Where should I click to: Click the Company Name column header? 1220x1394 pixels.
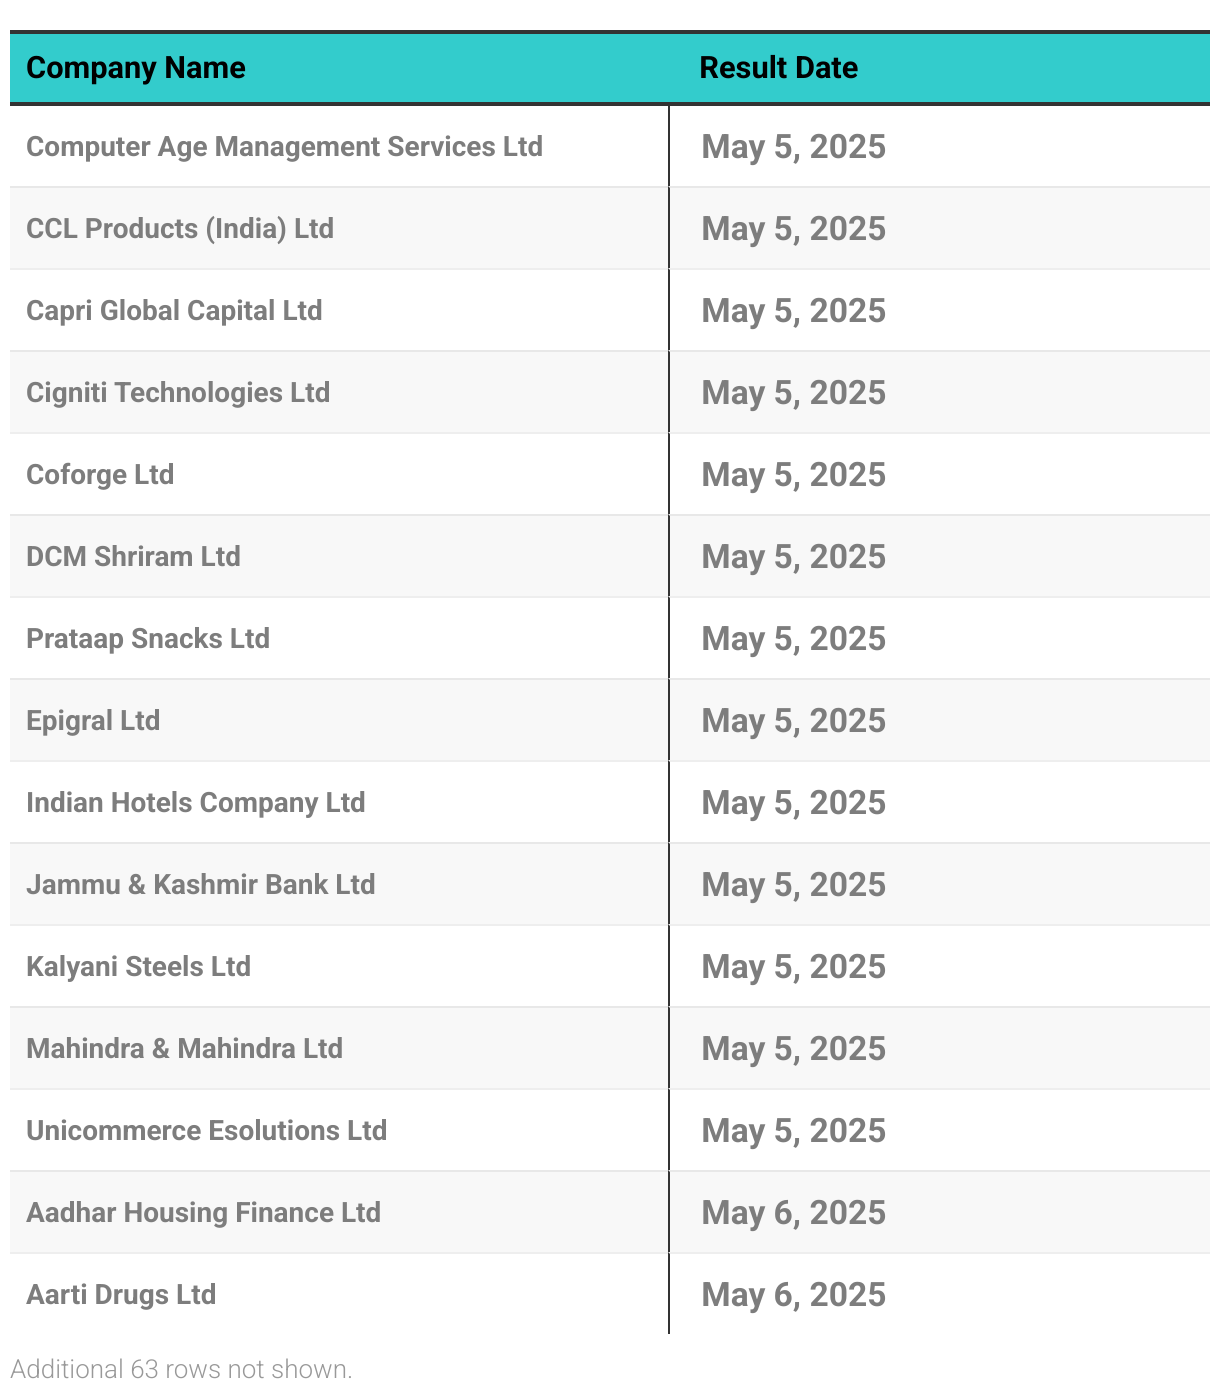tap(136, 68)
